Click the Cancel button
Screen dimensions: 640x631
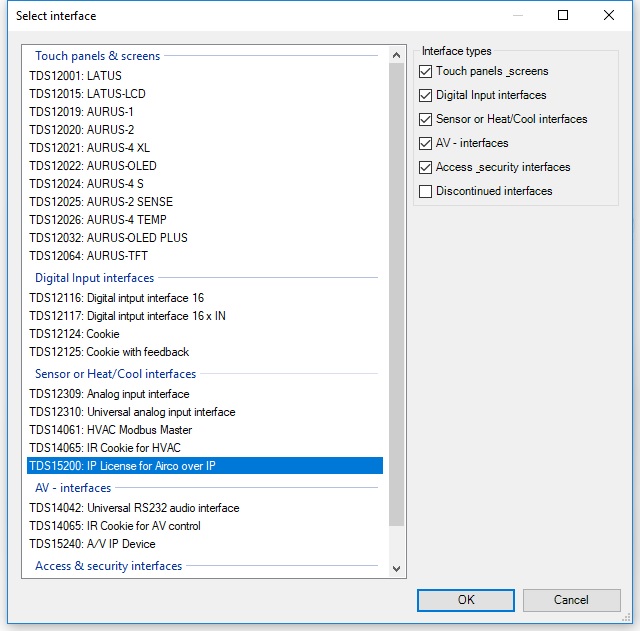571,600
